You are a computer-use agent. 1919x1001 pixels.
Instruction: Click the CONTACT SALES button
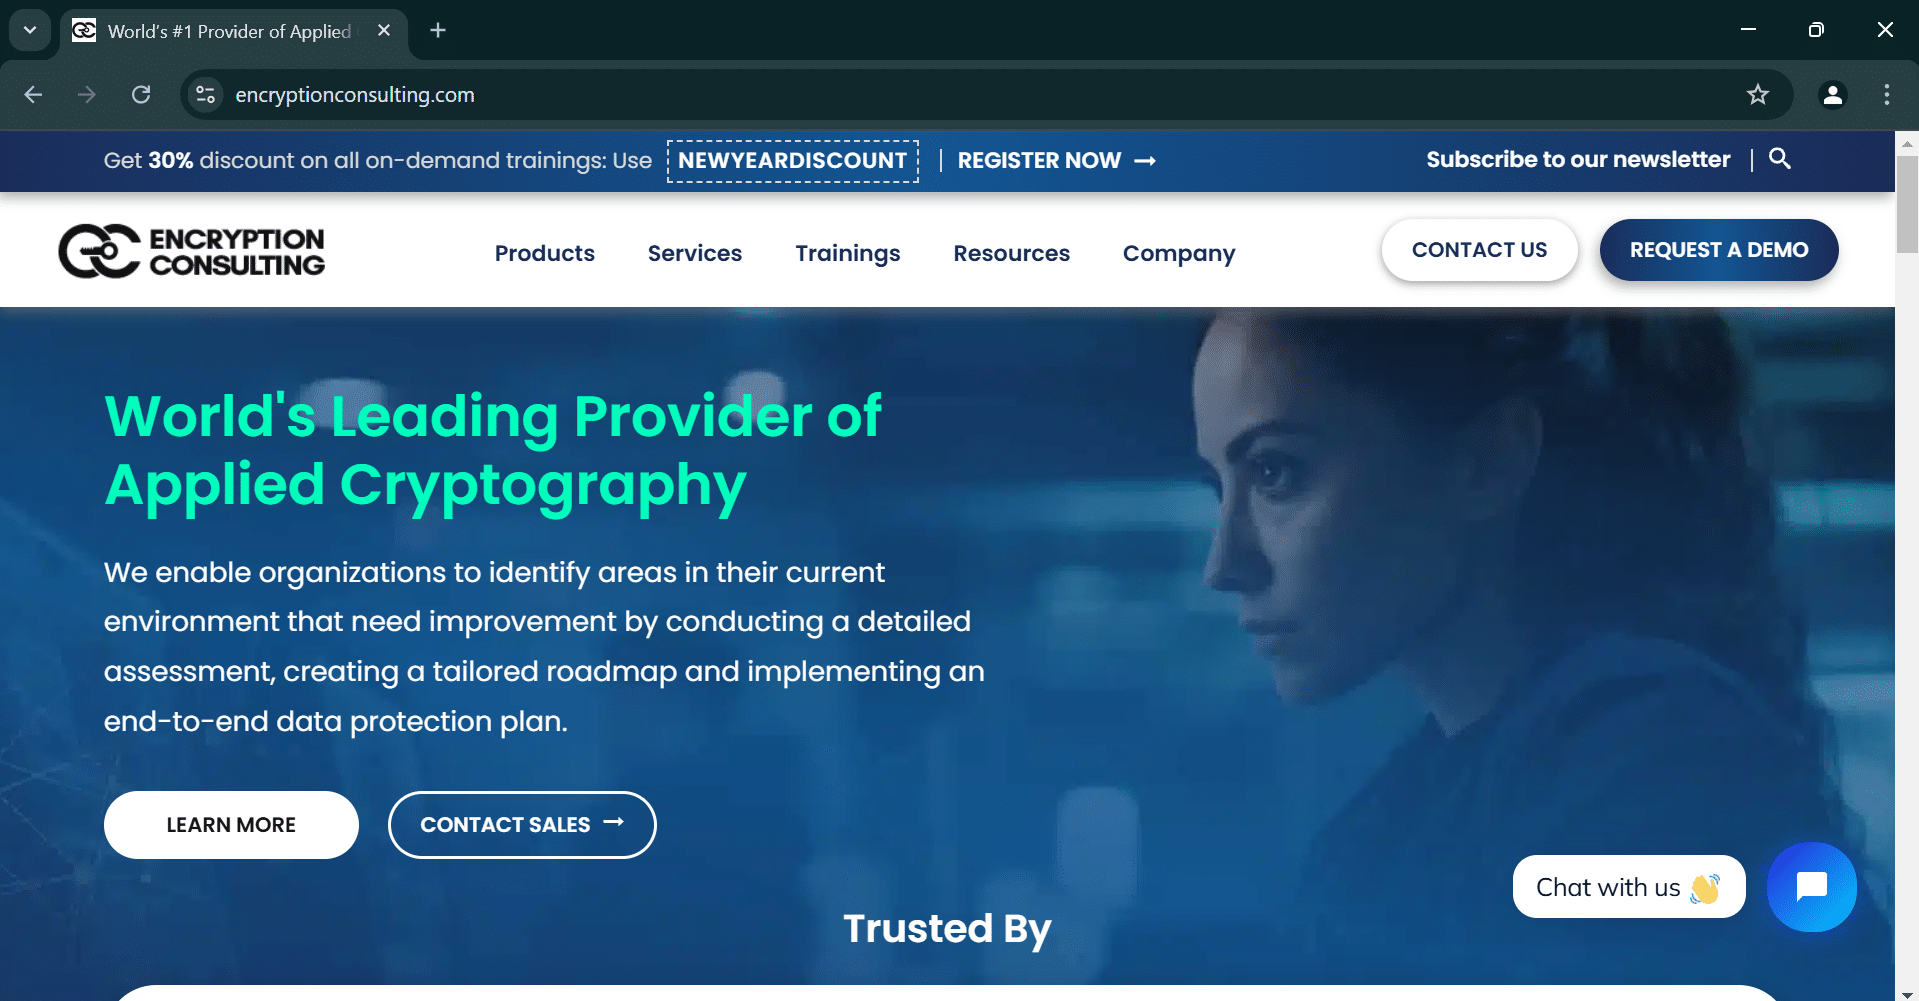pos(522,825)
